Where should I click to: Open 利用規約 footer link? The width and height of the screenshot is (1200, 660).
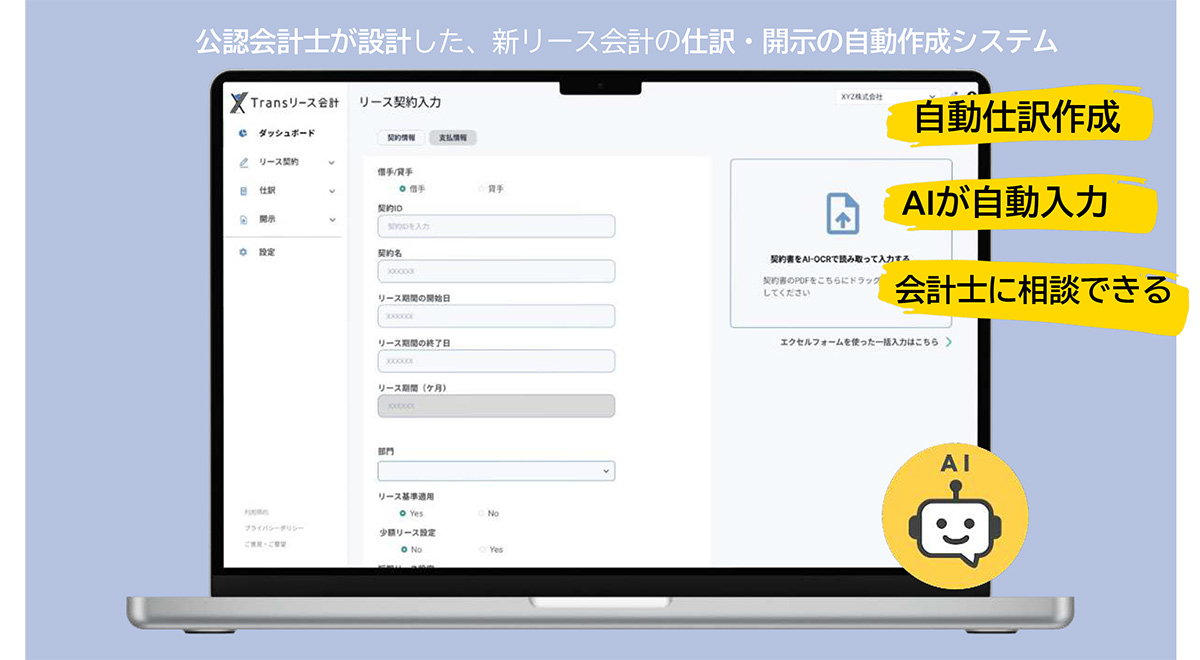click(x=257, y=511)
